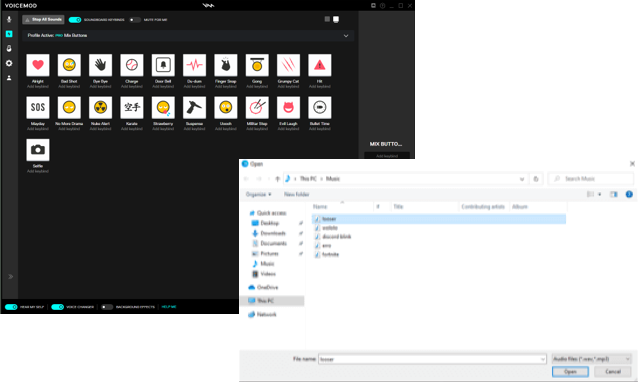This screenshot has width=638, height=382.
Task: Click Stop All Sounds button
Action: point(44,20)
